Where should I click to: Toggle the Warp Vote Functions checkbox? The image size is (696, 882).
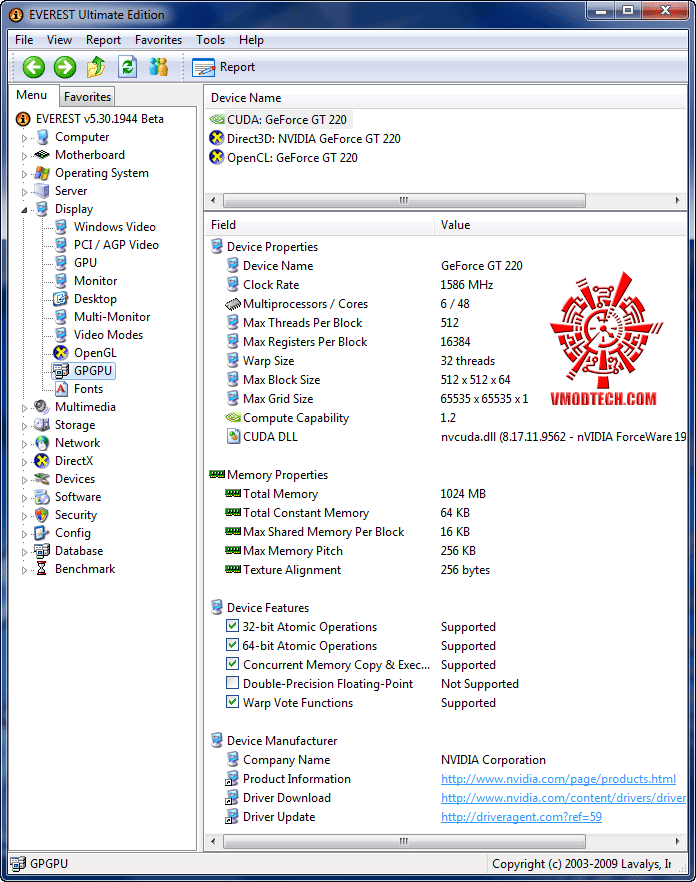(232, 702)
